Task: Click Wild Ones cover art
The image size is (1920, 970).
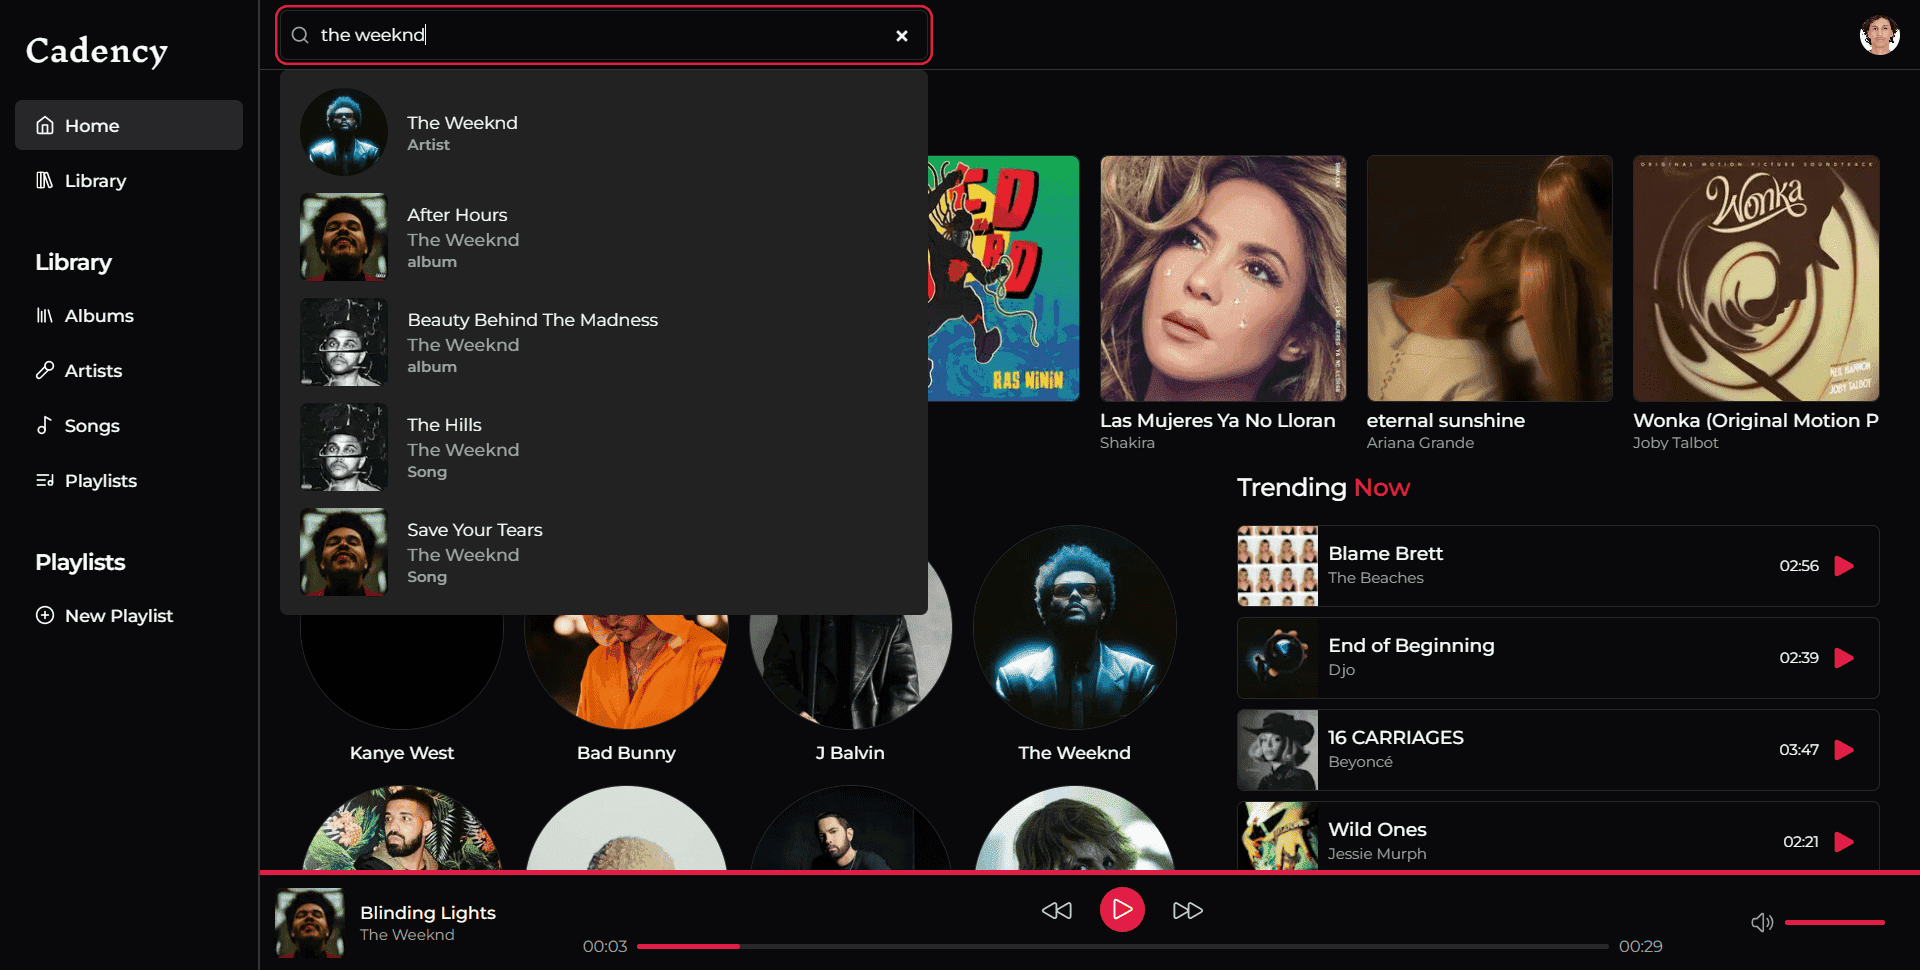Action: click(1278, 836)
